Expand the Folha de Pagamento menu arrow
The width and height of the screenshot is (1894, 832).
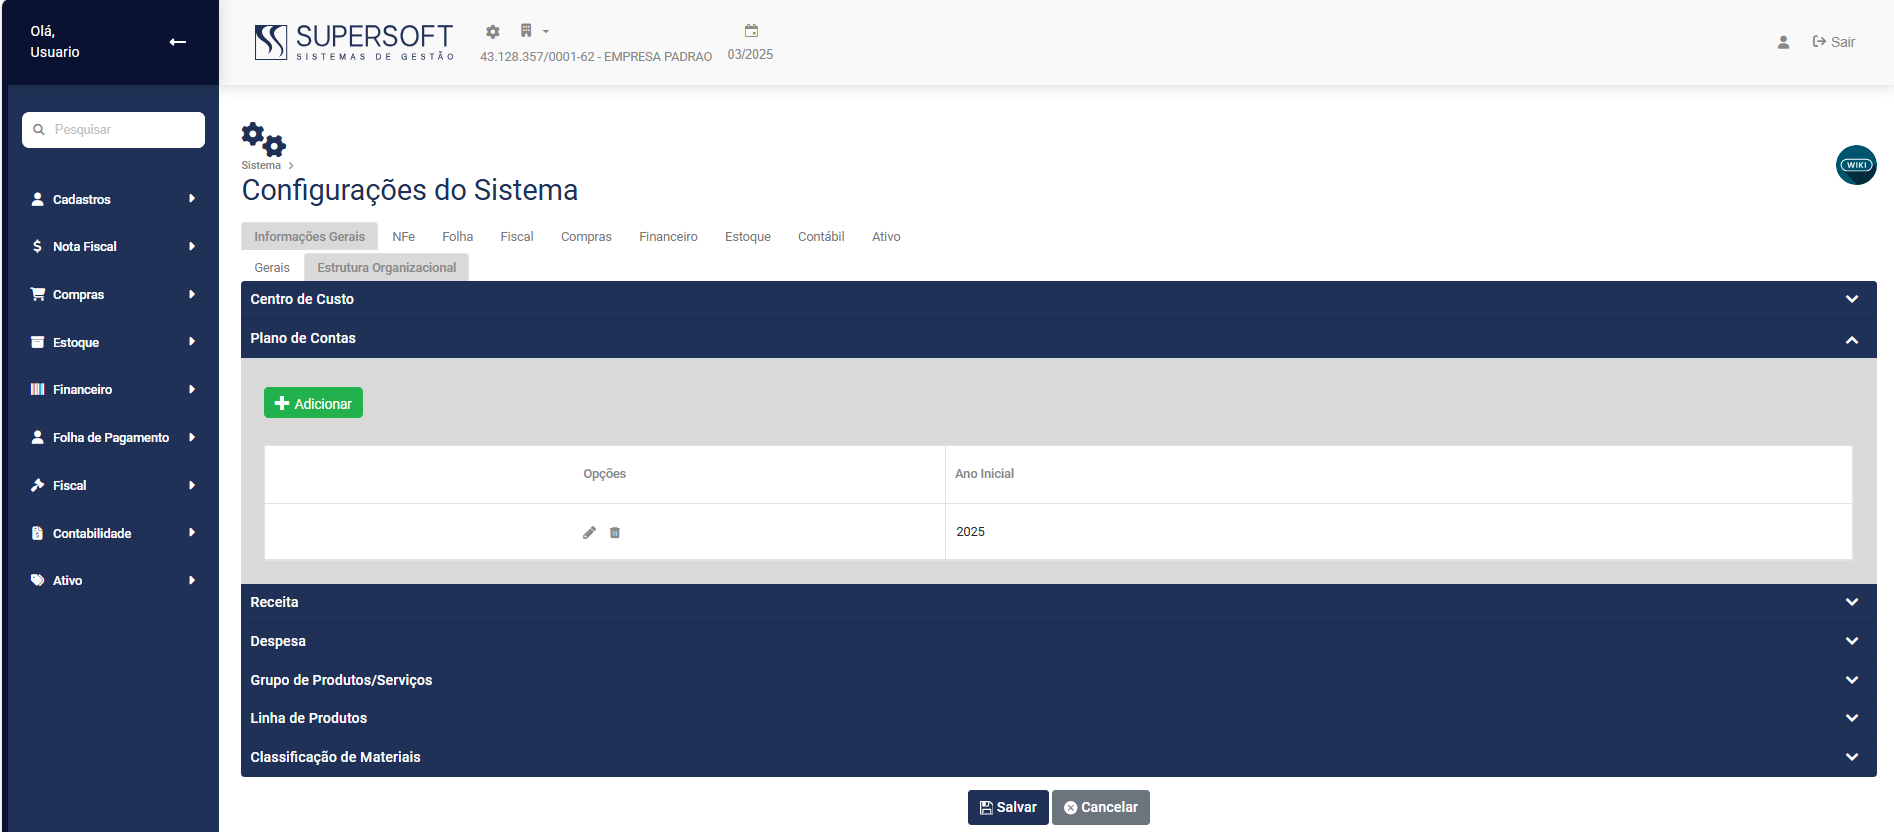tap(192, 437)
